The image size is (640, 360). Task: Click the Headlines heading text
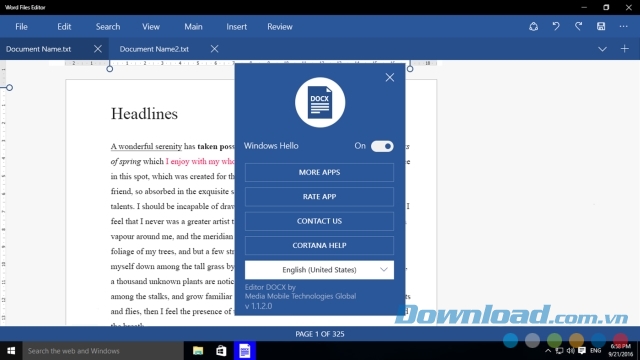pos(144,114)
